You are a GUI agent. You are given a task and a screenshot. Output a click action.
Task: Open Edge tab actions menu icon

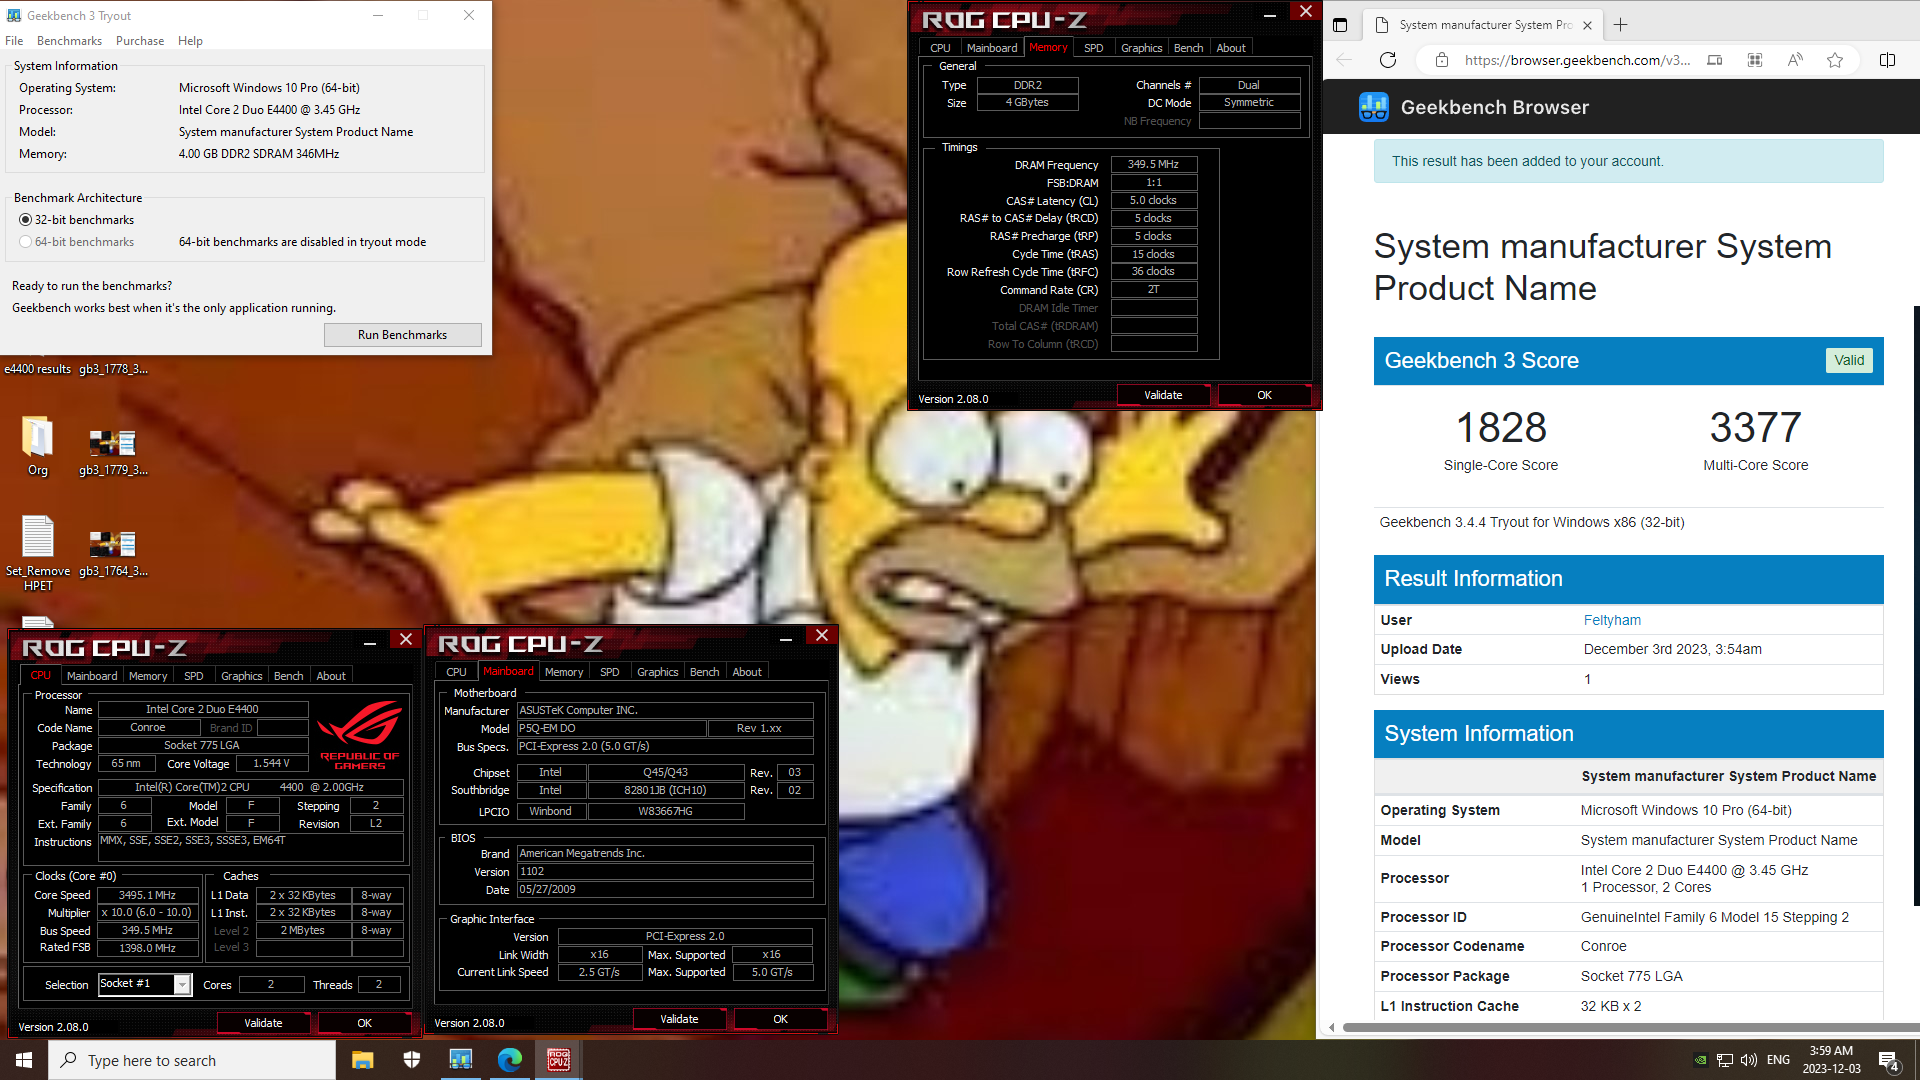click(1340, 25)
